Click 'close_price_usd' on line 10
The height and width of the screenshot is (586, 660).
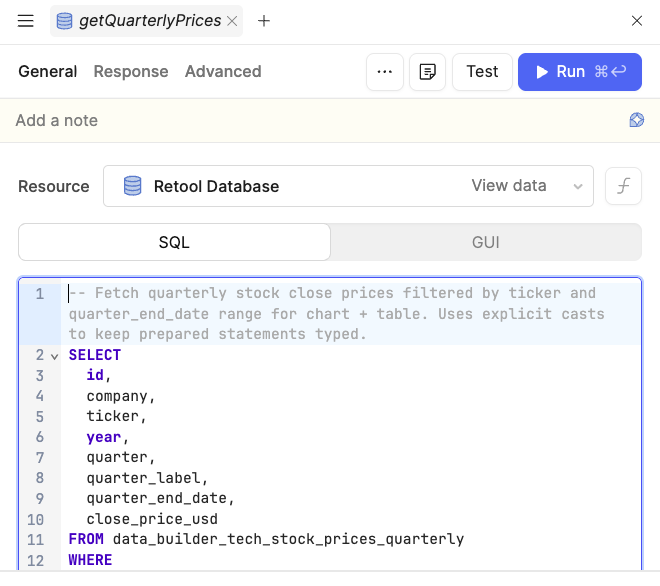[x=152, y=519]
